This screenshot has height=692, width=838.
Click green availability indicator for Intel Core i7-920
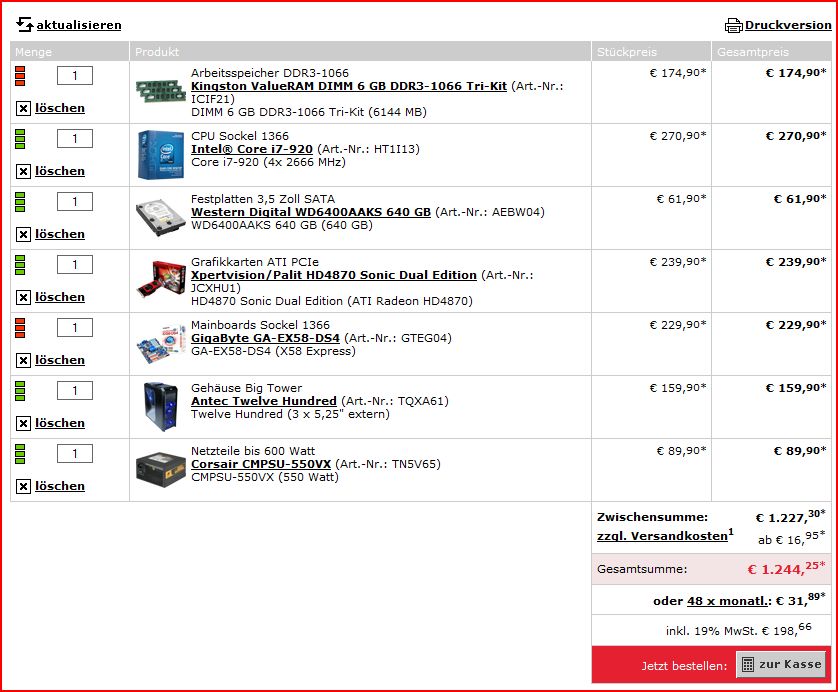coord(20,139)
